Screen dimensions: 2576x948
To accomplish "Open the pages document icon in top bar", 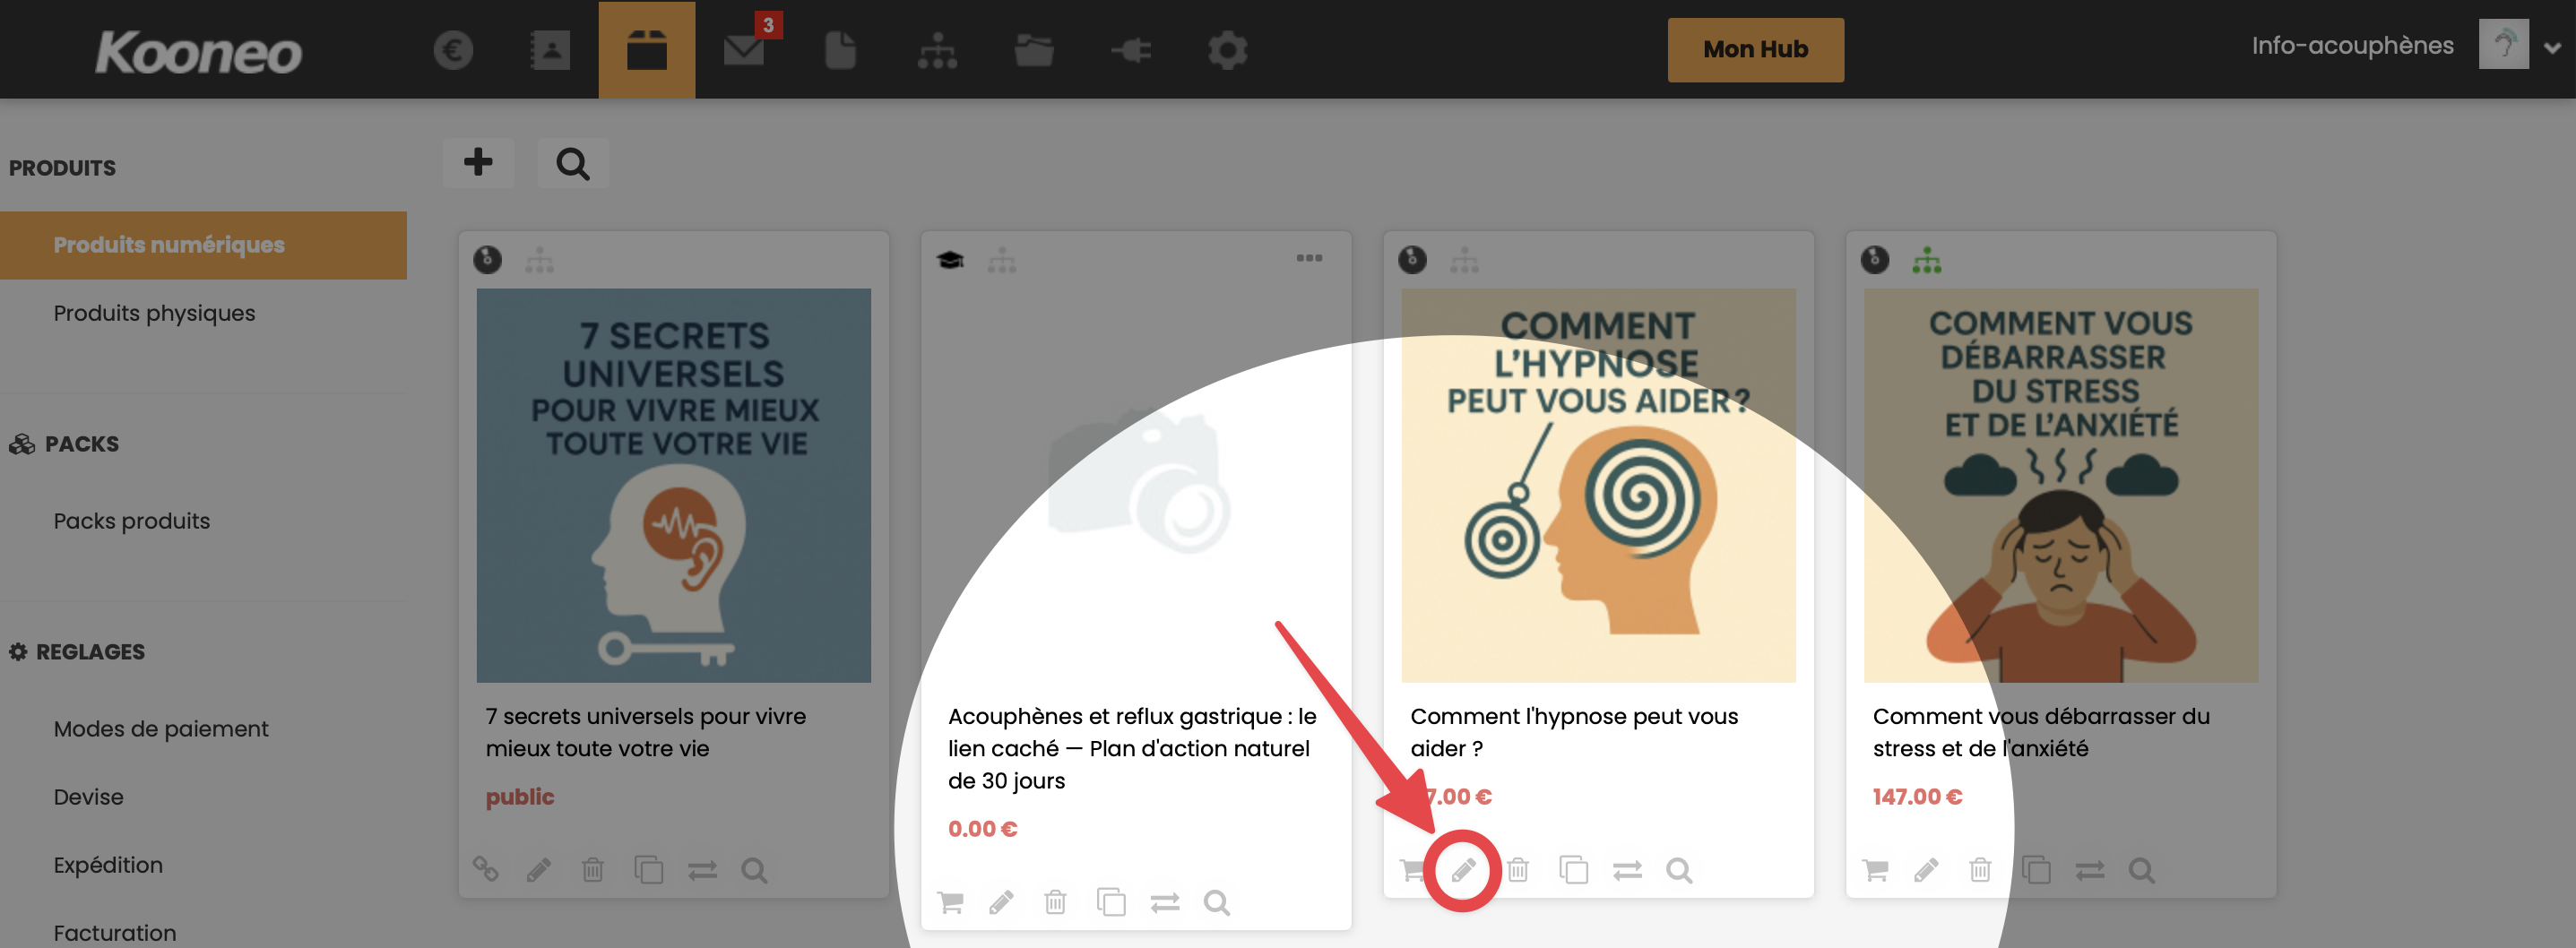I will click(x=840, y=50).
